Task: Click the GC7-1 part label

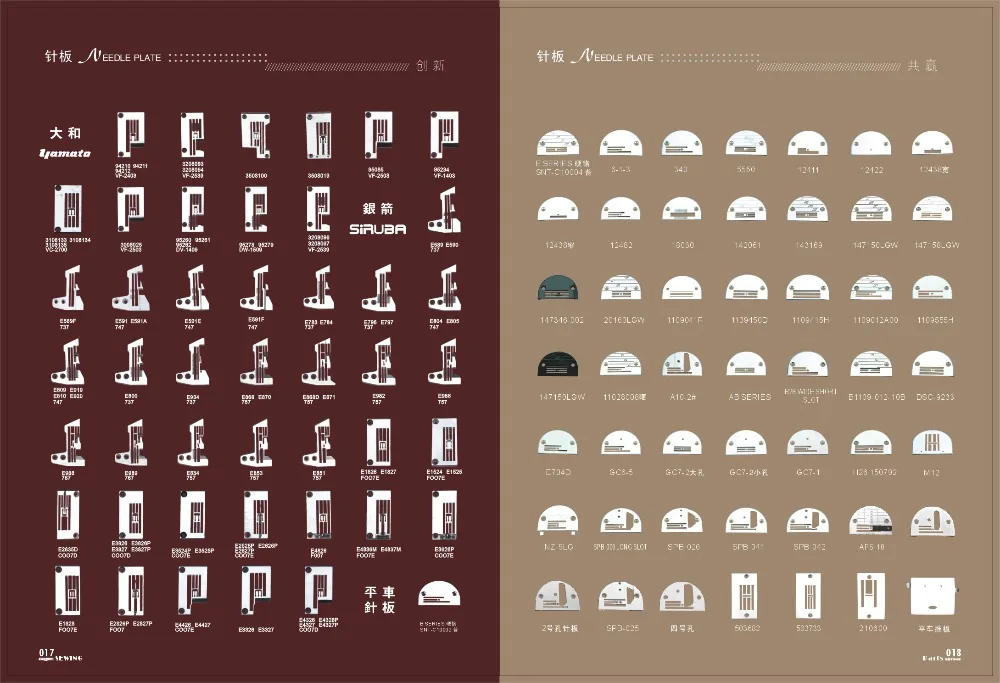Action: [808, 473]
